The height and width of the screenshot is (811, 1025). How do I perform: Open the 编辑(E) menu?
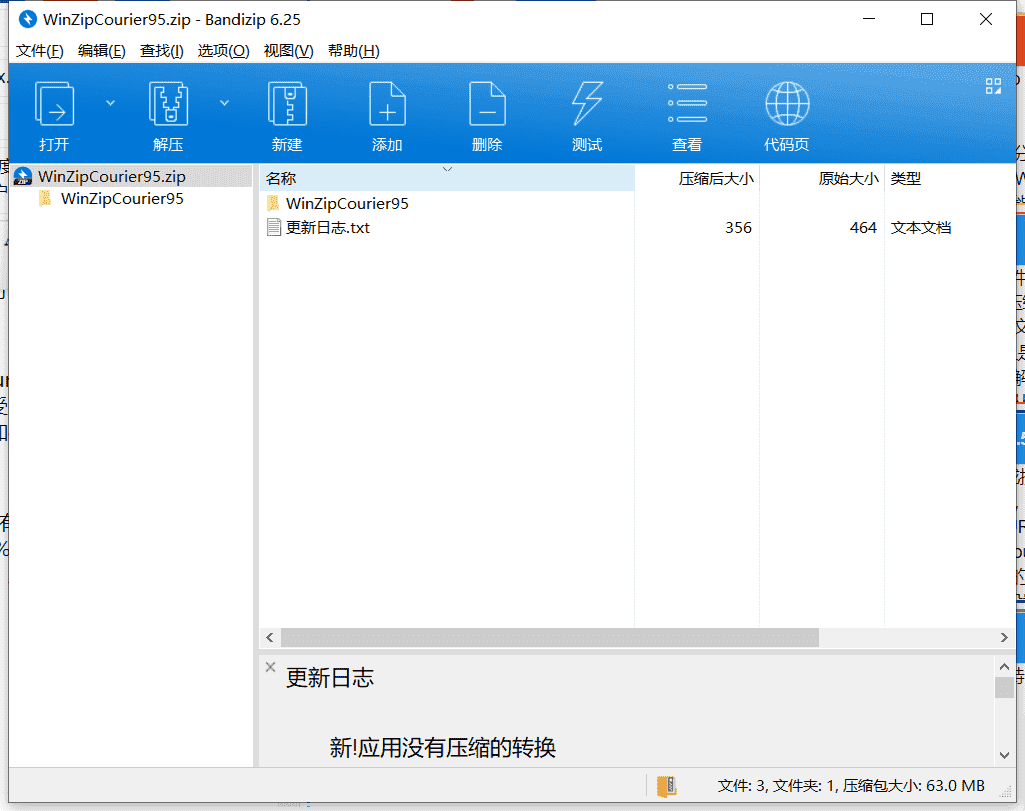coord(101,51)
